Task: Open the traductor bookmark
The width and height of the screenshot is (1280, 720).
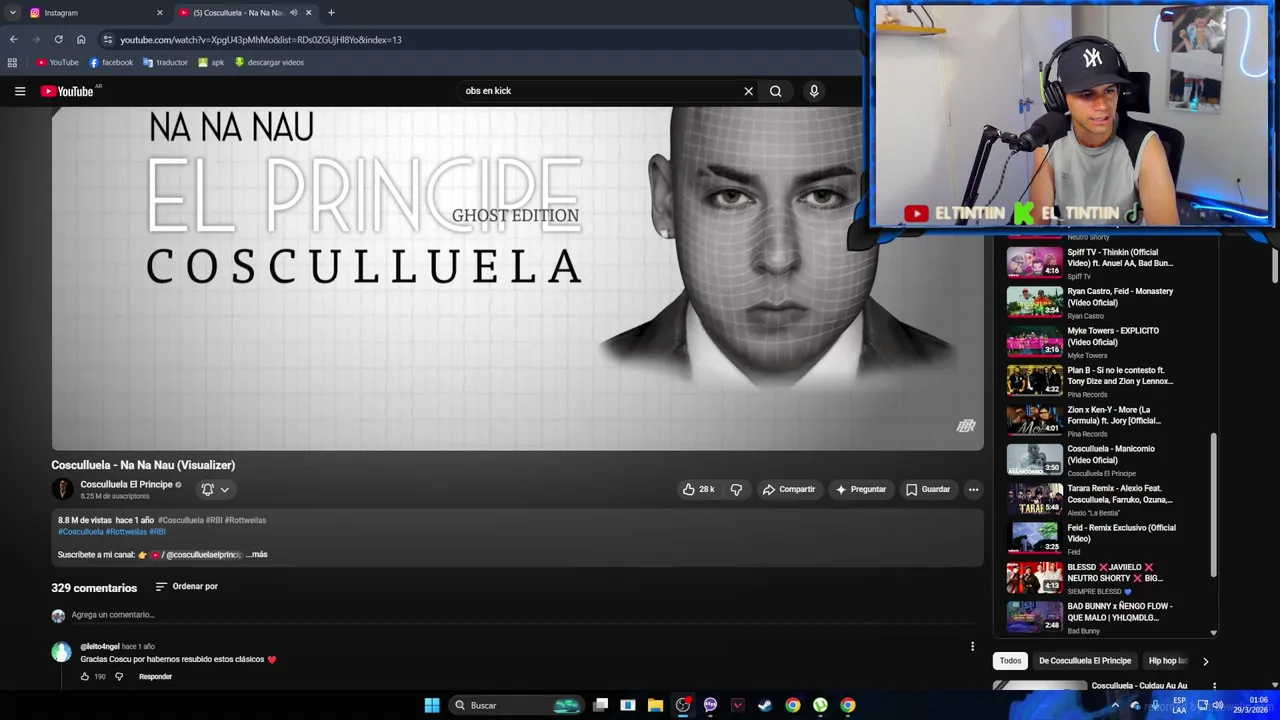Action: [165, 62]
